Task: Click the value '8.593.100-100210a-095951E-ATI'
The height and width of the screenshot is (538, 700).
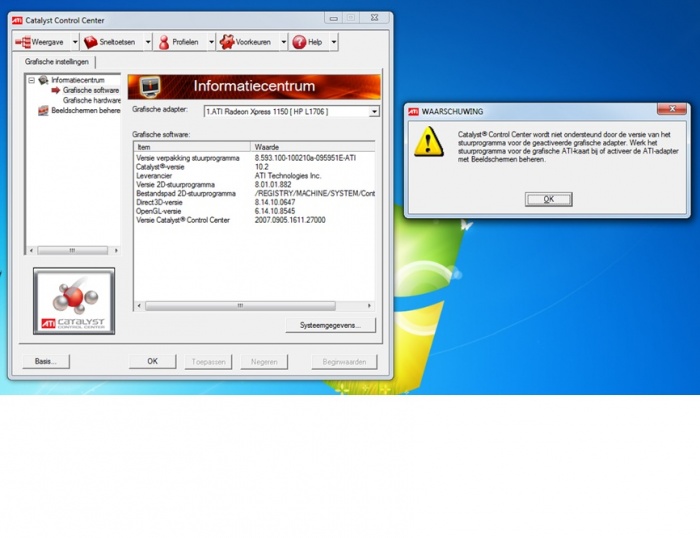Action: (x=305, y=158)
